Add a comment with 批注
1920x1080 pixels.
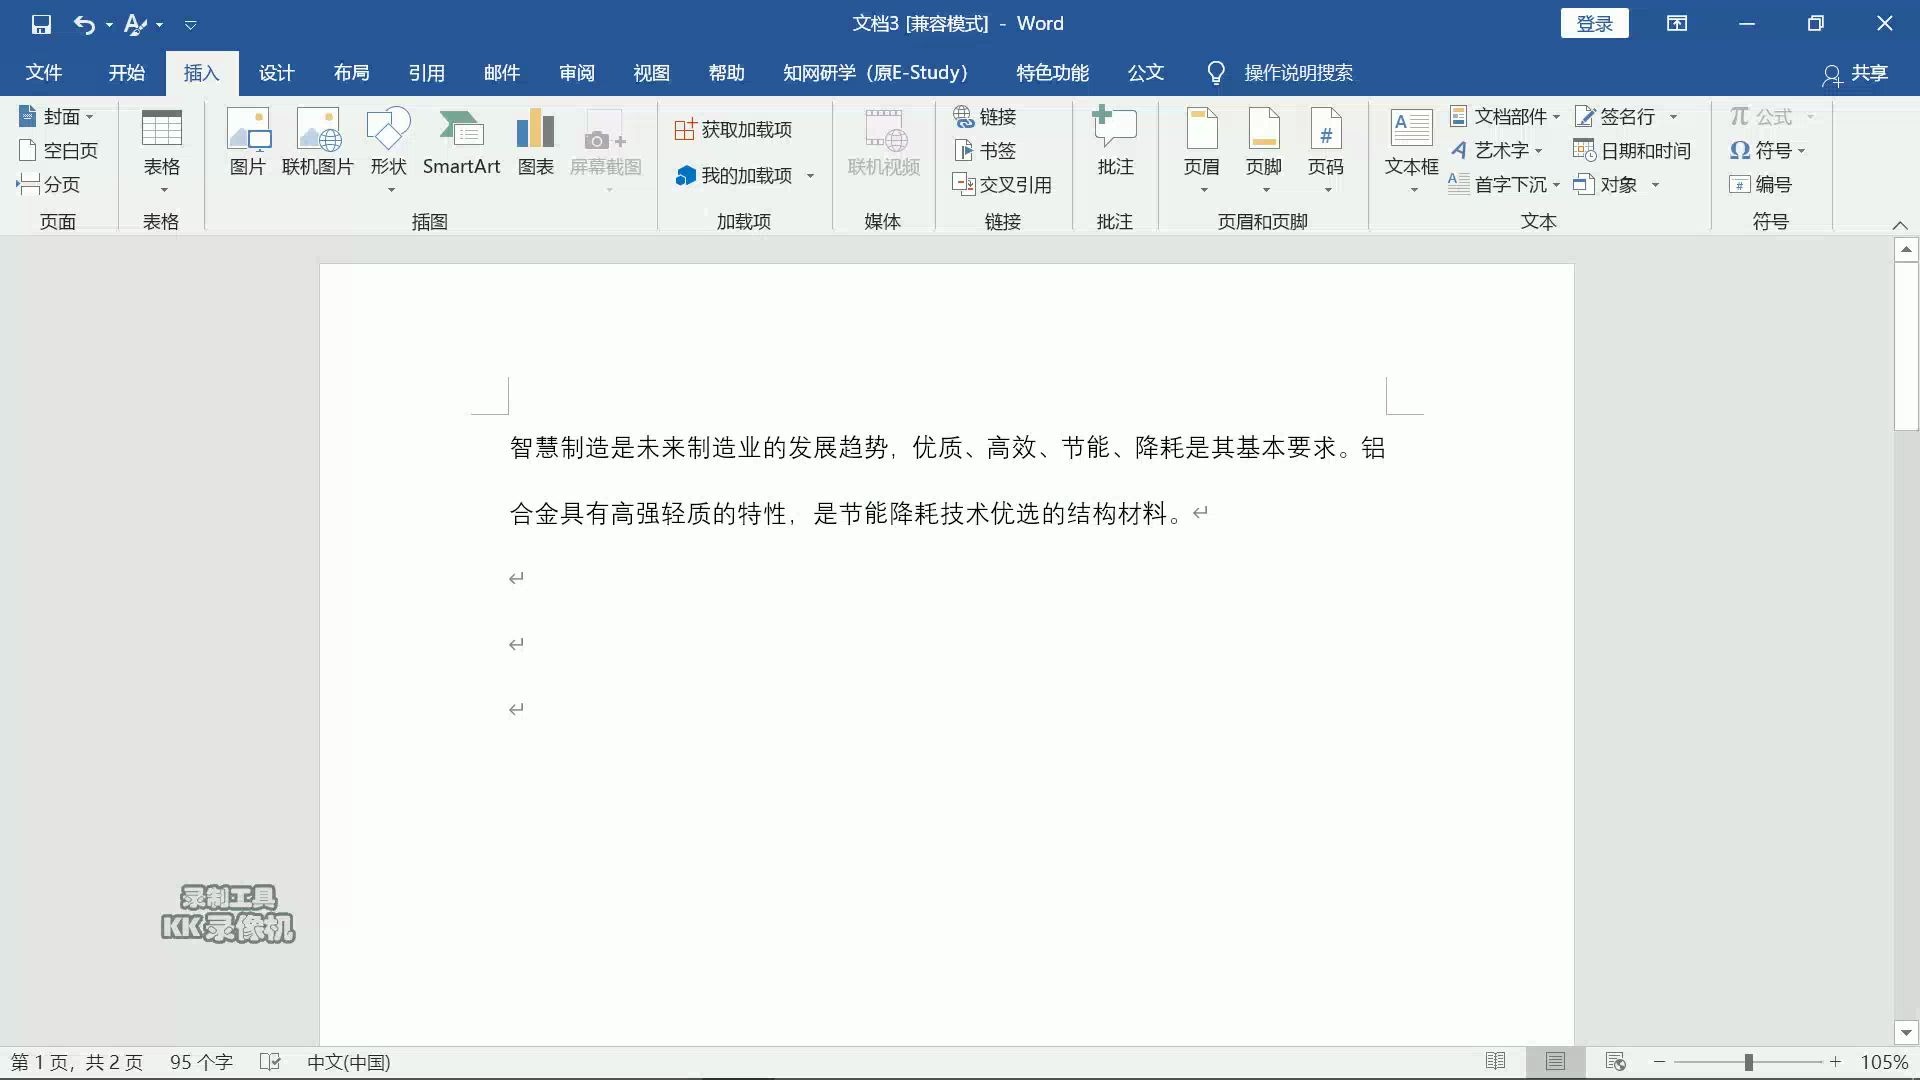1115,143
